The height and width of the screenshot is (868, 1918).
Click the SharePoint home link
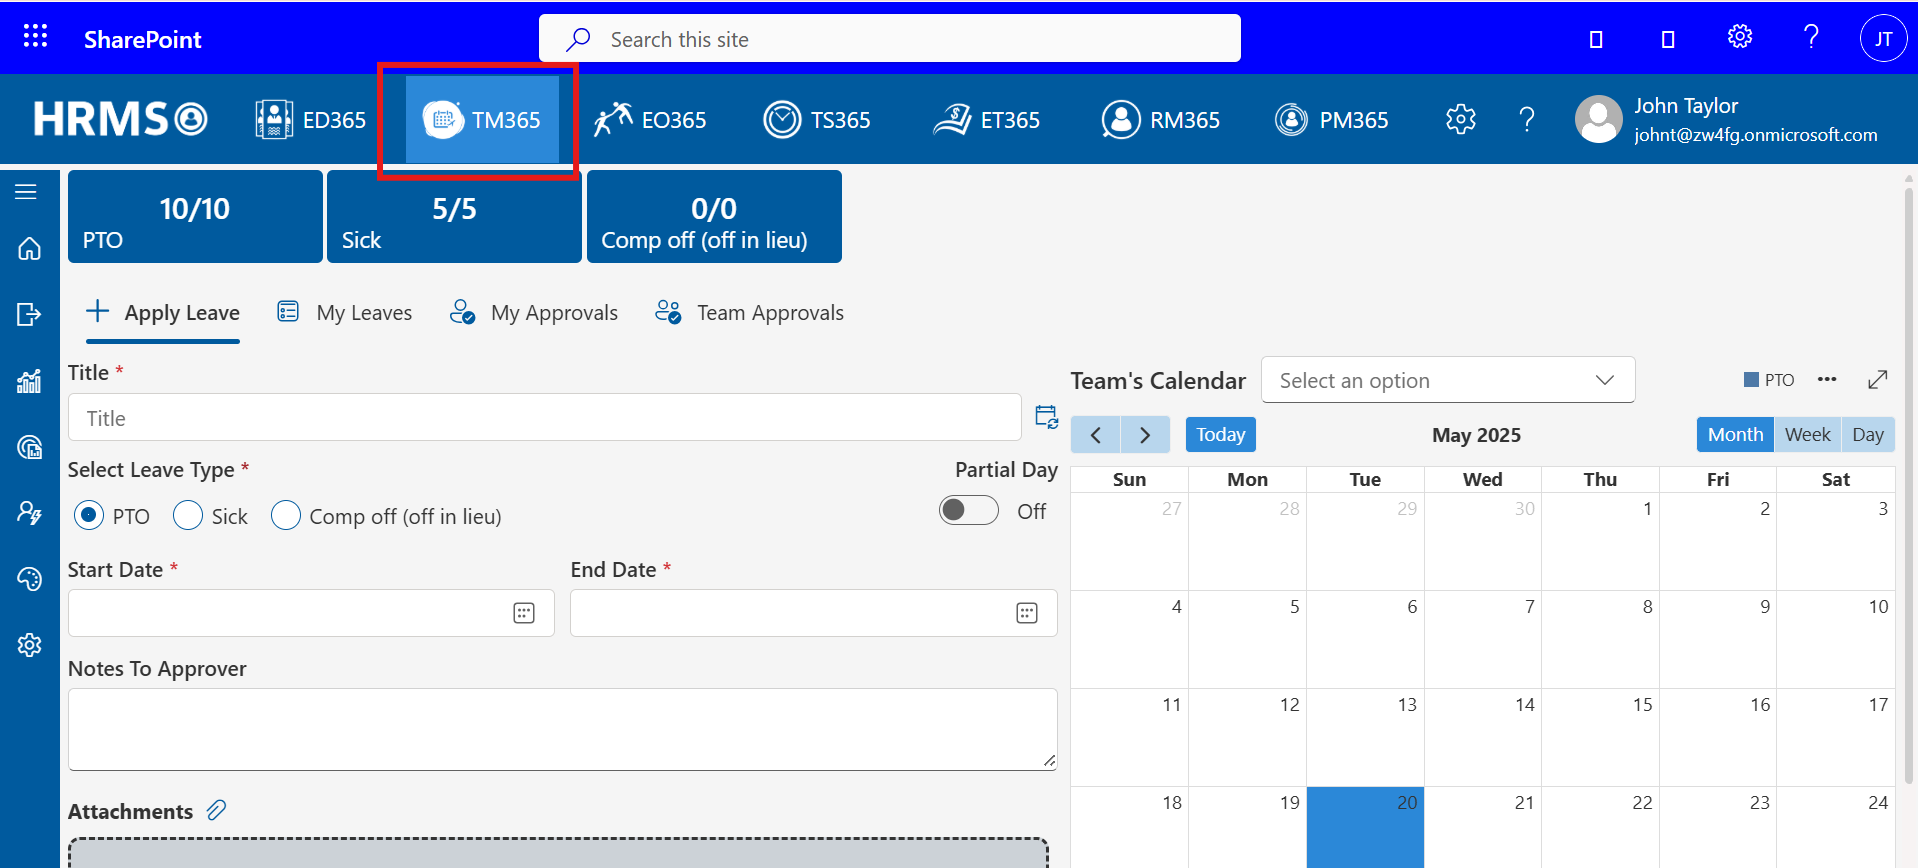(142, 39)
